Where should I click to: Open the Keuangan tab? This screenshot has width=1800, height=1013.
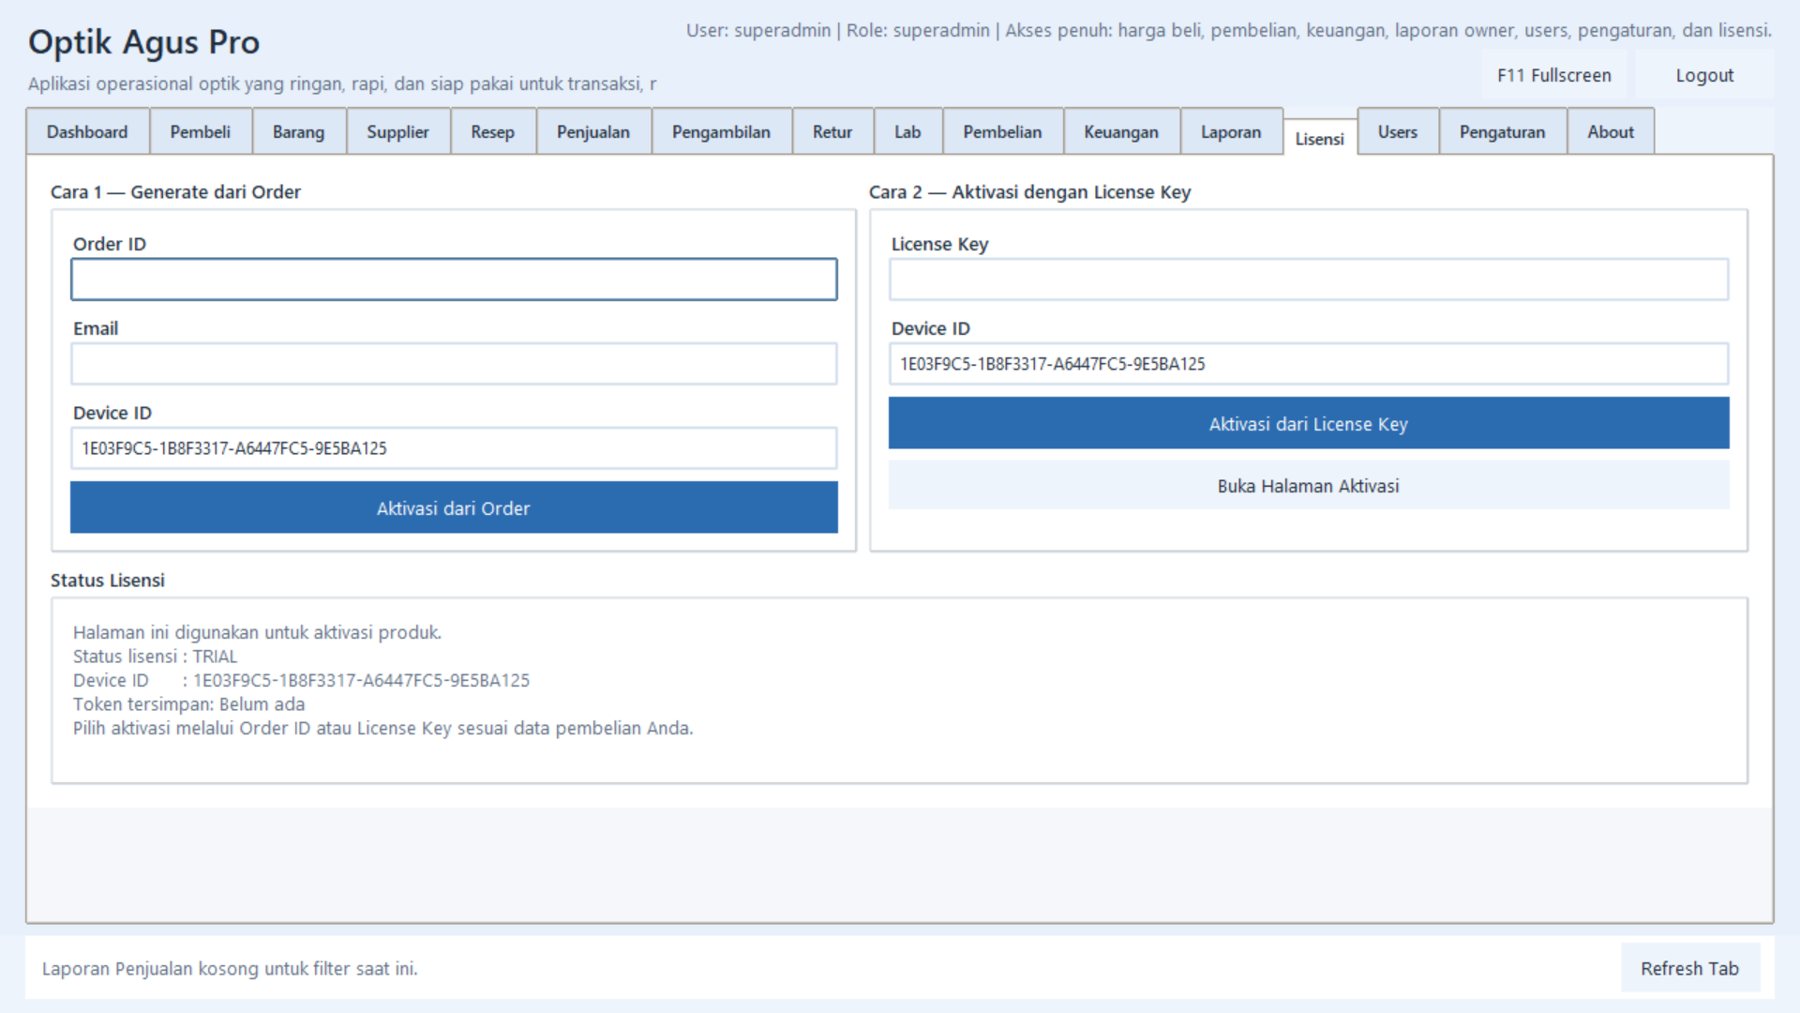point(1121,132)
